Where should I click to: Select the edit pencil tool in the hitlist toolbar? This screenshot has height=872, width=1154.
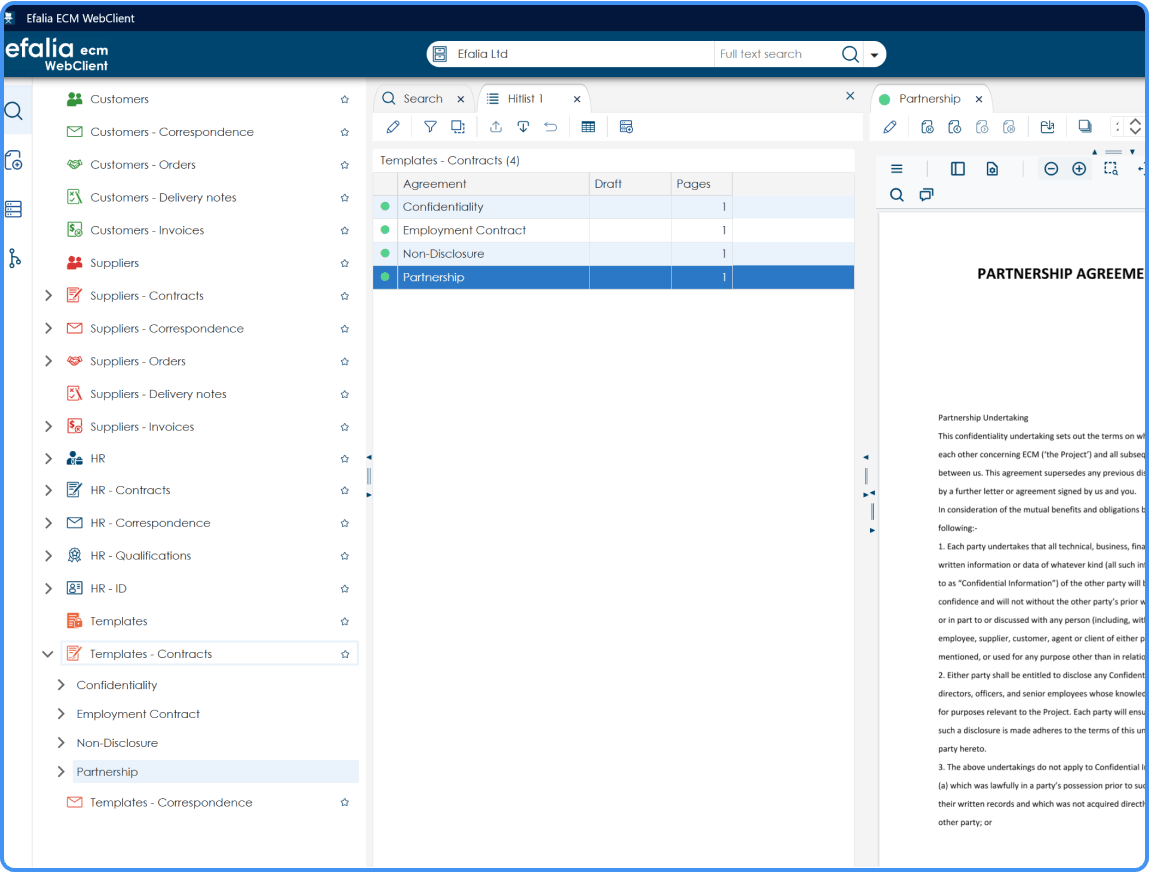coord(392,126)
